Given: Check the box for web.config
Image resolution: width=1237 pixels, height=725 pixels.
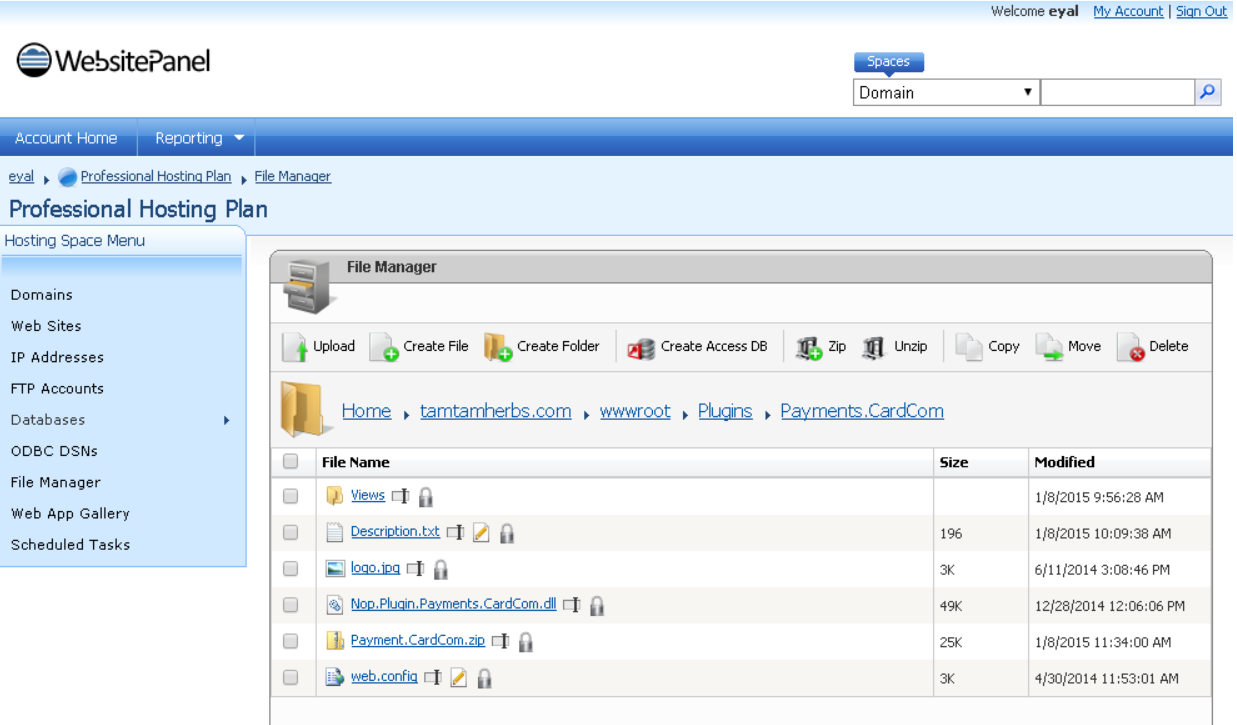Looking at the screenshot, I should pyautogui.click(x=291, y=677).
